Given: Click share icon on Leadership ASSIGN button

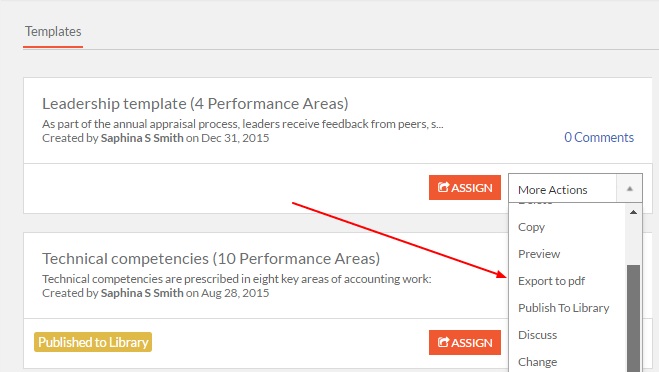Looking at the screenshot, I should point(443,187).
